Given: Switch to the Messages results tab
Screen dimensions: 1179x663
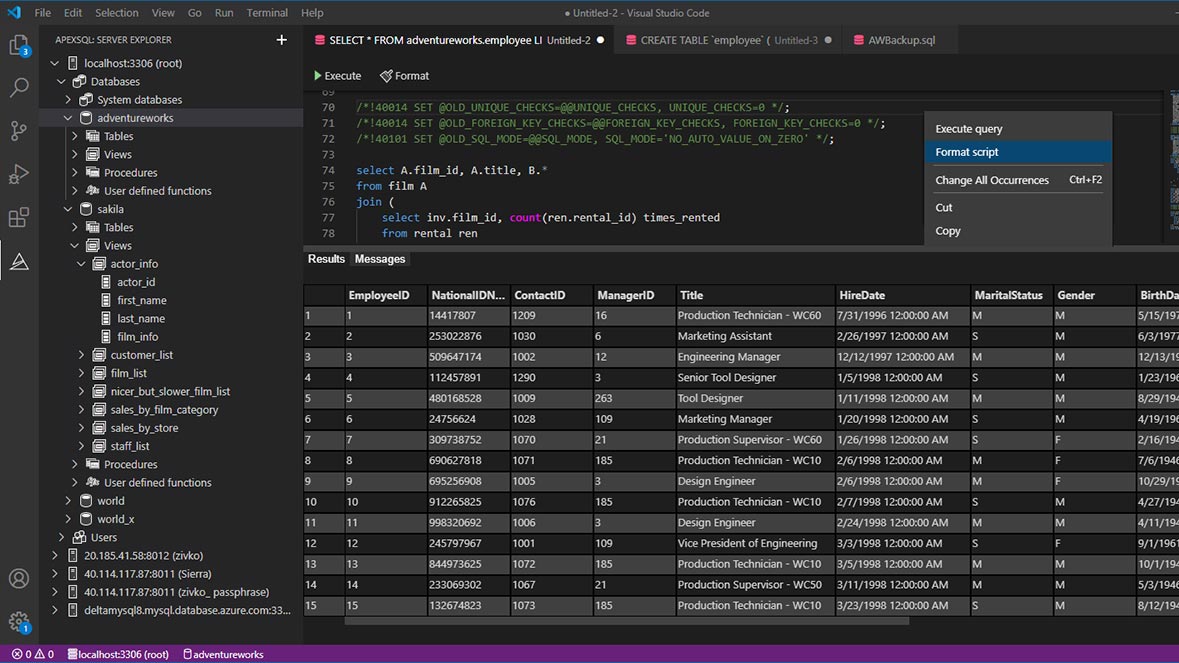Looking at the screenshot, I should click(378, 258).
